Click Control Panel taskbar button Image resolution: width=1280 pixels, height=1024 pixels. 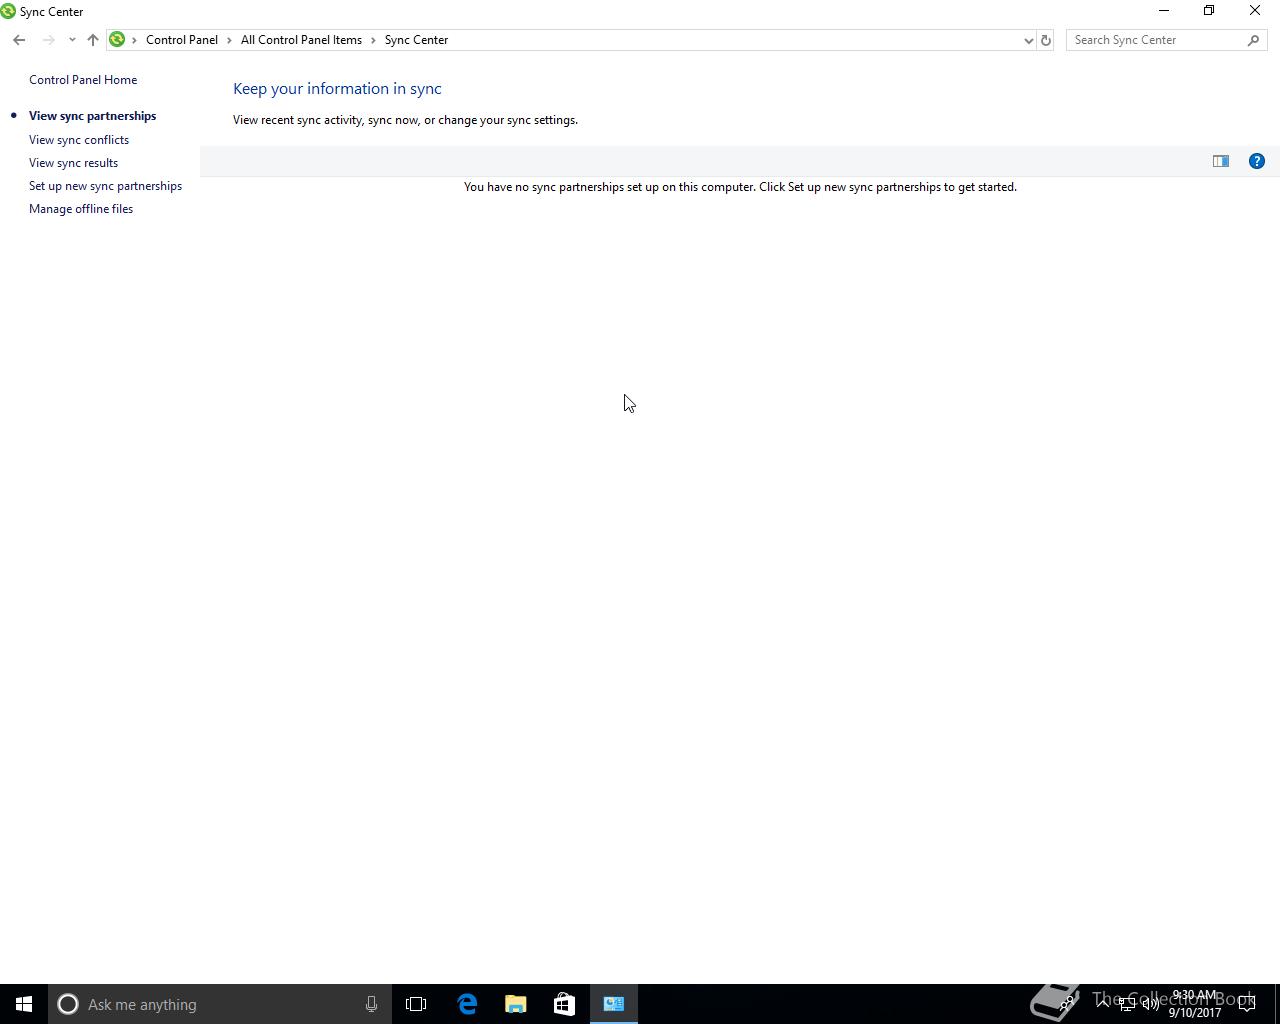coord(614,1004)
